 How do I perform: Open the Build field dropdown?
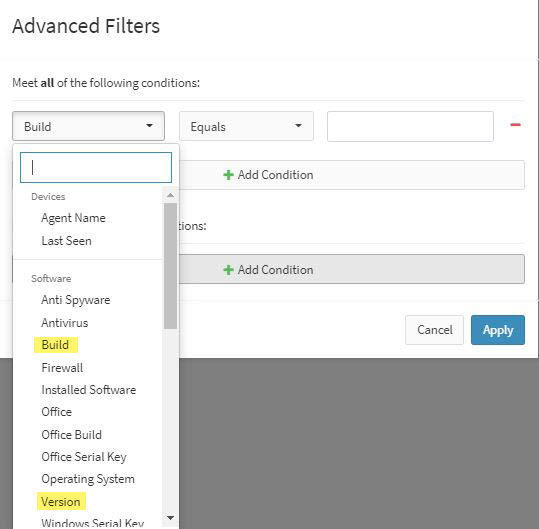click(x=88, y=126)
